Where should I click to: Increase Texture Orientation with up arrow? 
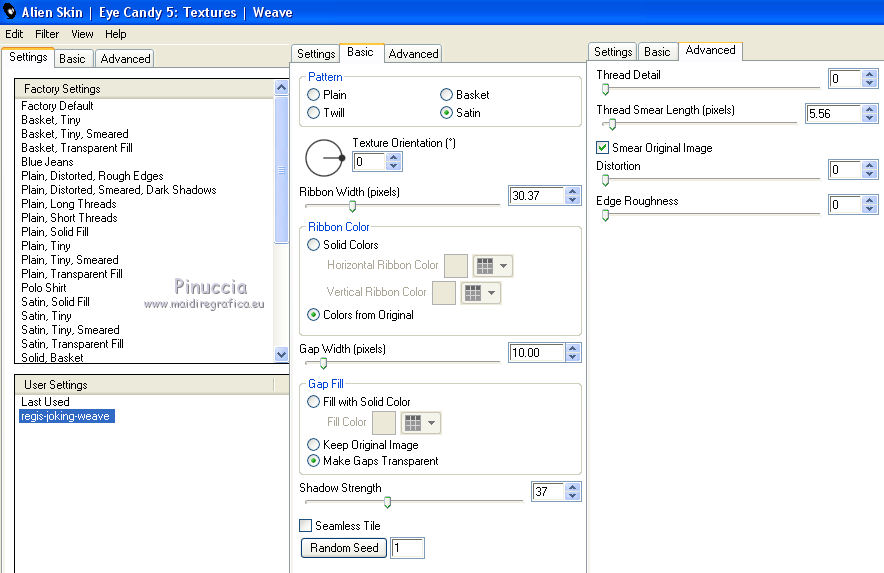394,158
